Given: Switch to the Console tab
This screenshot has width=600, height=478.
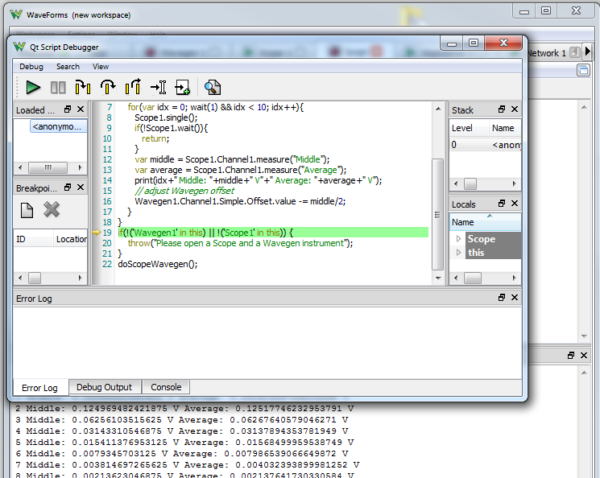Looking at the screenshot, I should tap(166, 387).
